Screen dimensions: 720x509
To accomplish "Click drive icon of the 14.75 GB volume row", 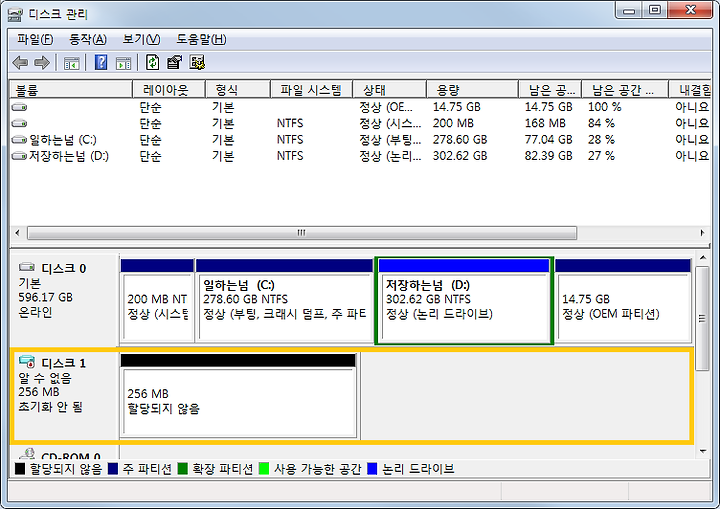I will tap(19, 107).
